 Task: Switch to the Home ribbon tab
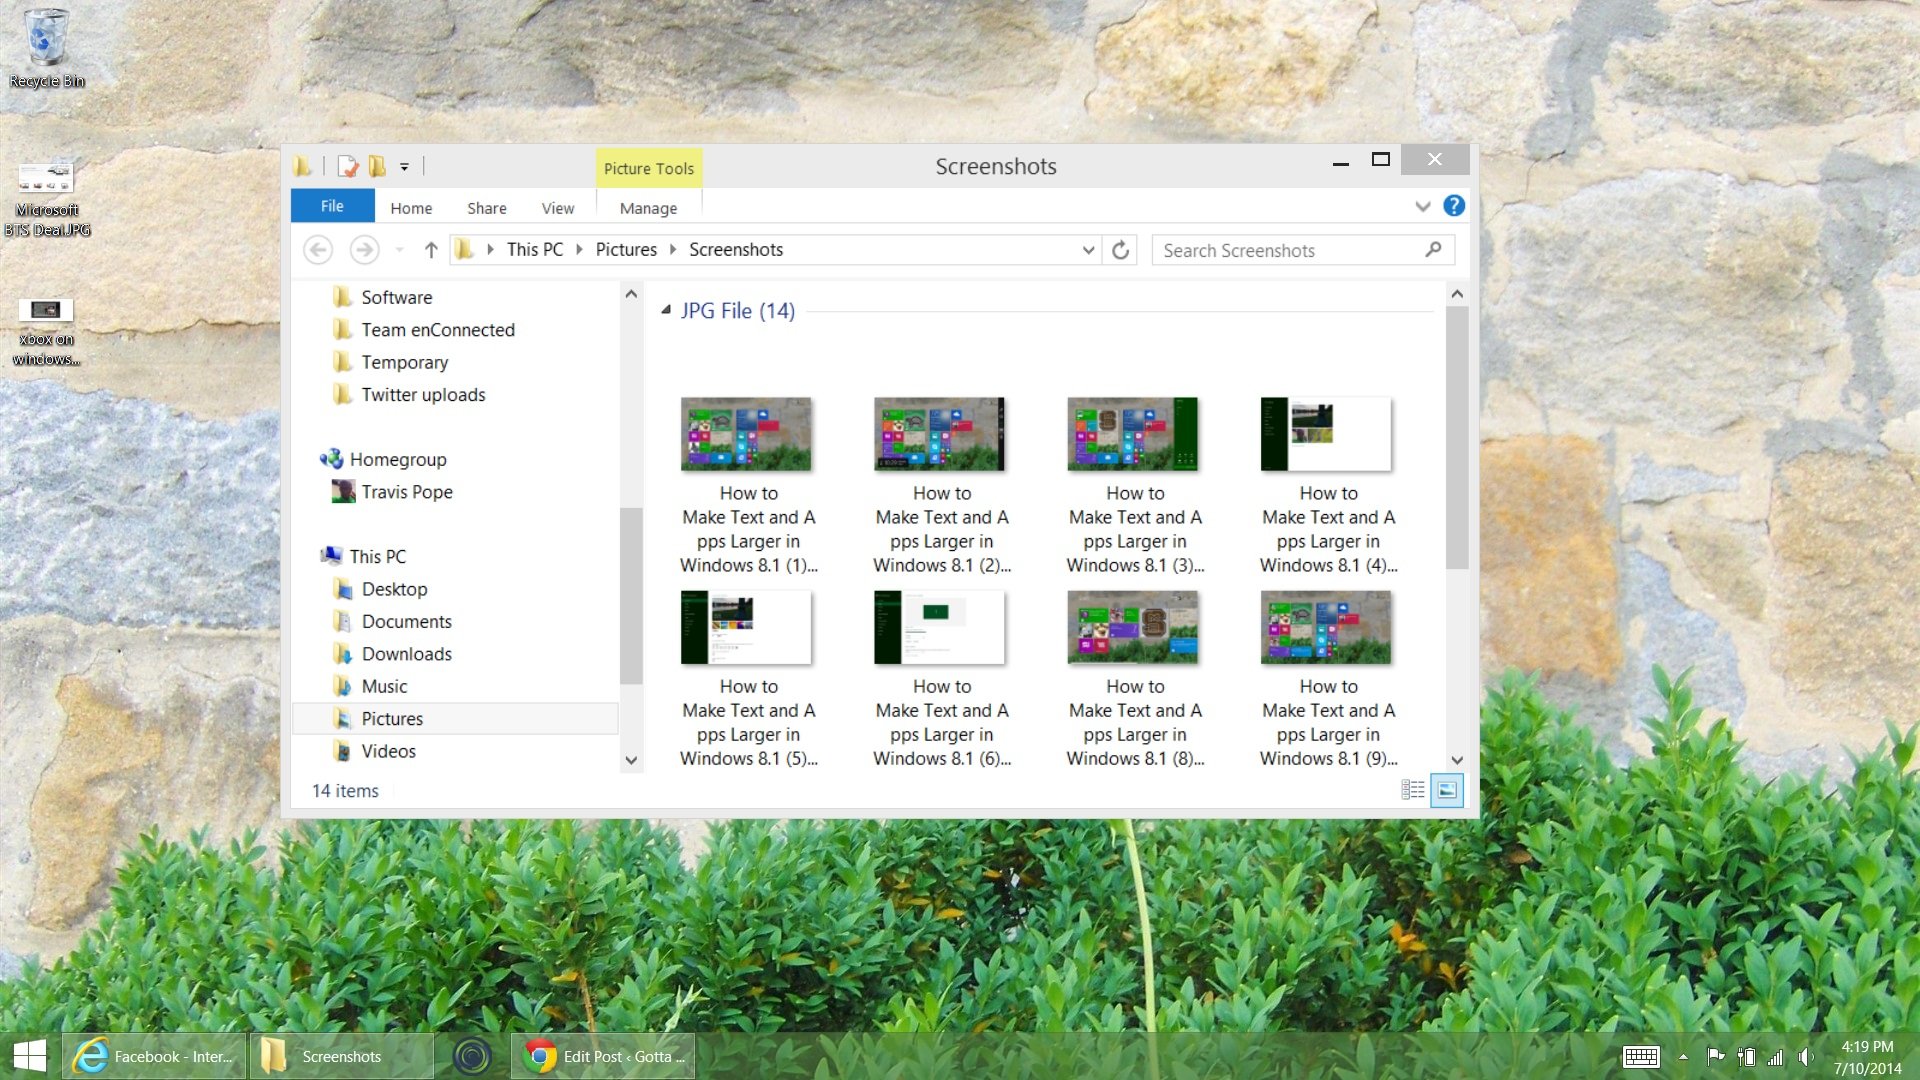411,208
